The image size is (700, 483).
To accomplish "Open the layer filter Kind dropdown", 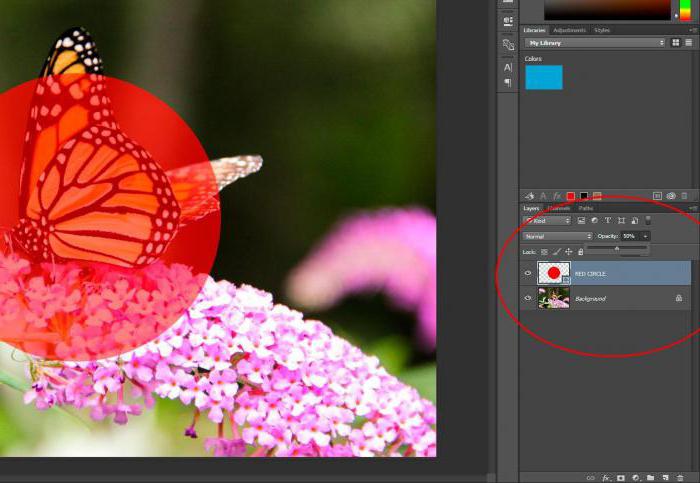I will click(547, 221).
